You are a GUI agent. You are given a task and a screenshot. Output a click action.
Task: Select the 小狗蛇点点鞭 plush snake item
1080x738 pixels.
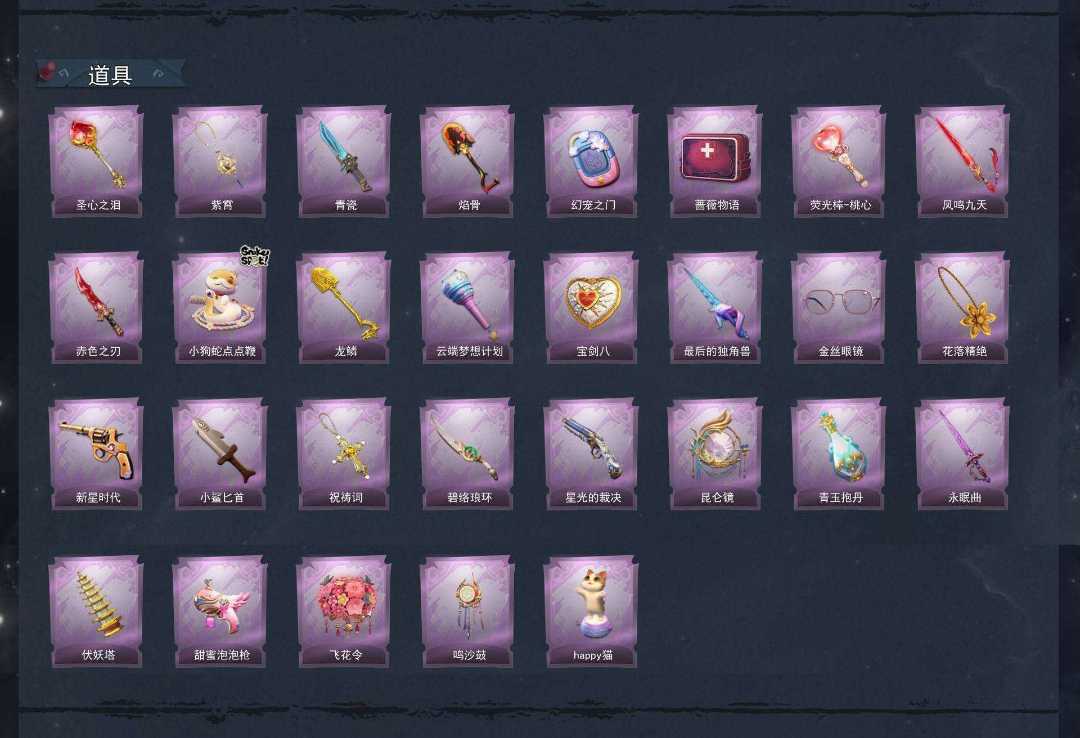click(220, 307)
